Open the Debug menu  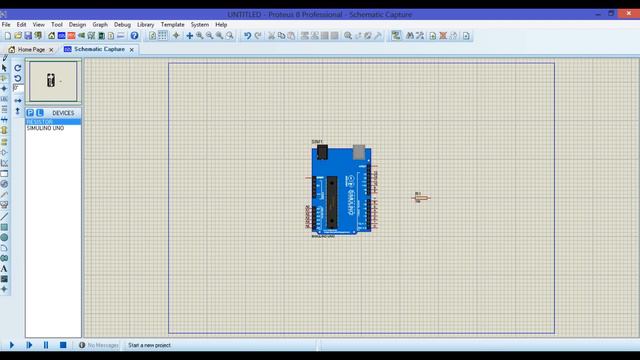point(122,25)
